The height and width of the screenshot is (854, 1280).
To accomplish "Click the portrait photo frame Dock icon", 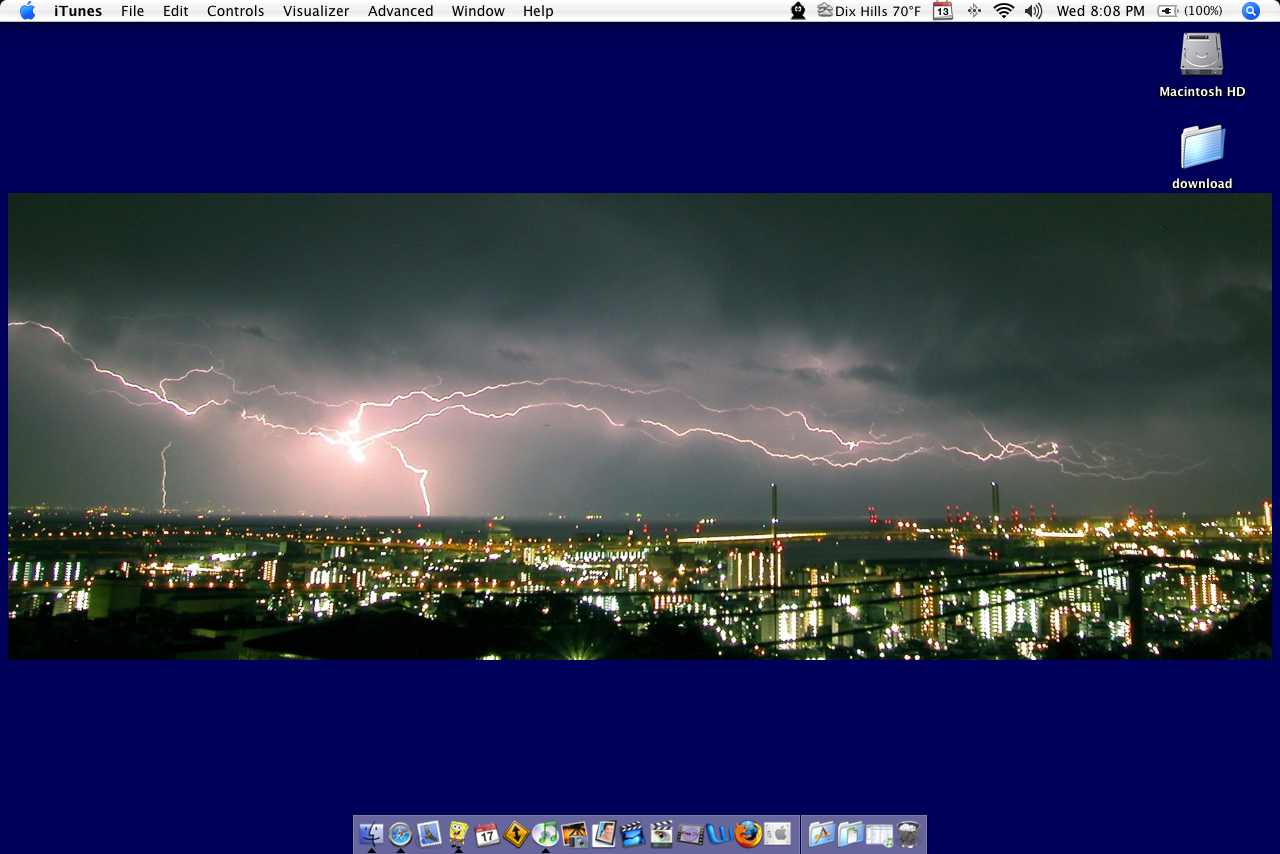I will coord(604,833).
